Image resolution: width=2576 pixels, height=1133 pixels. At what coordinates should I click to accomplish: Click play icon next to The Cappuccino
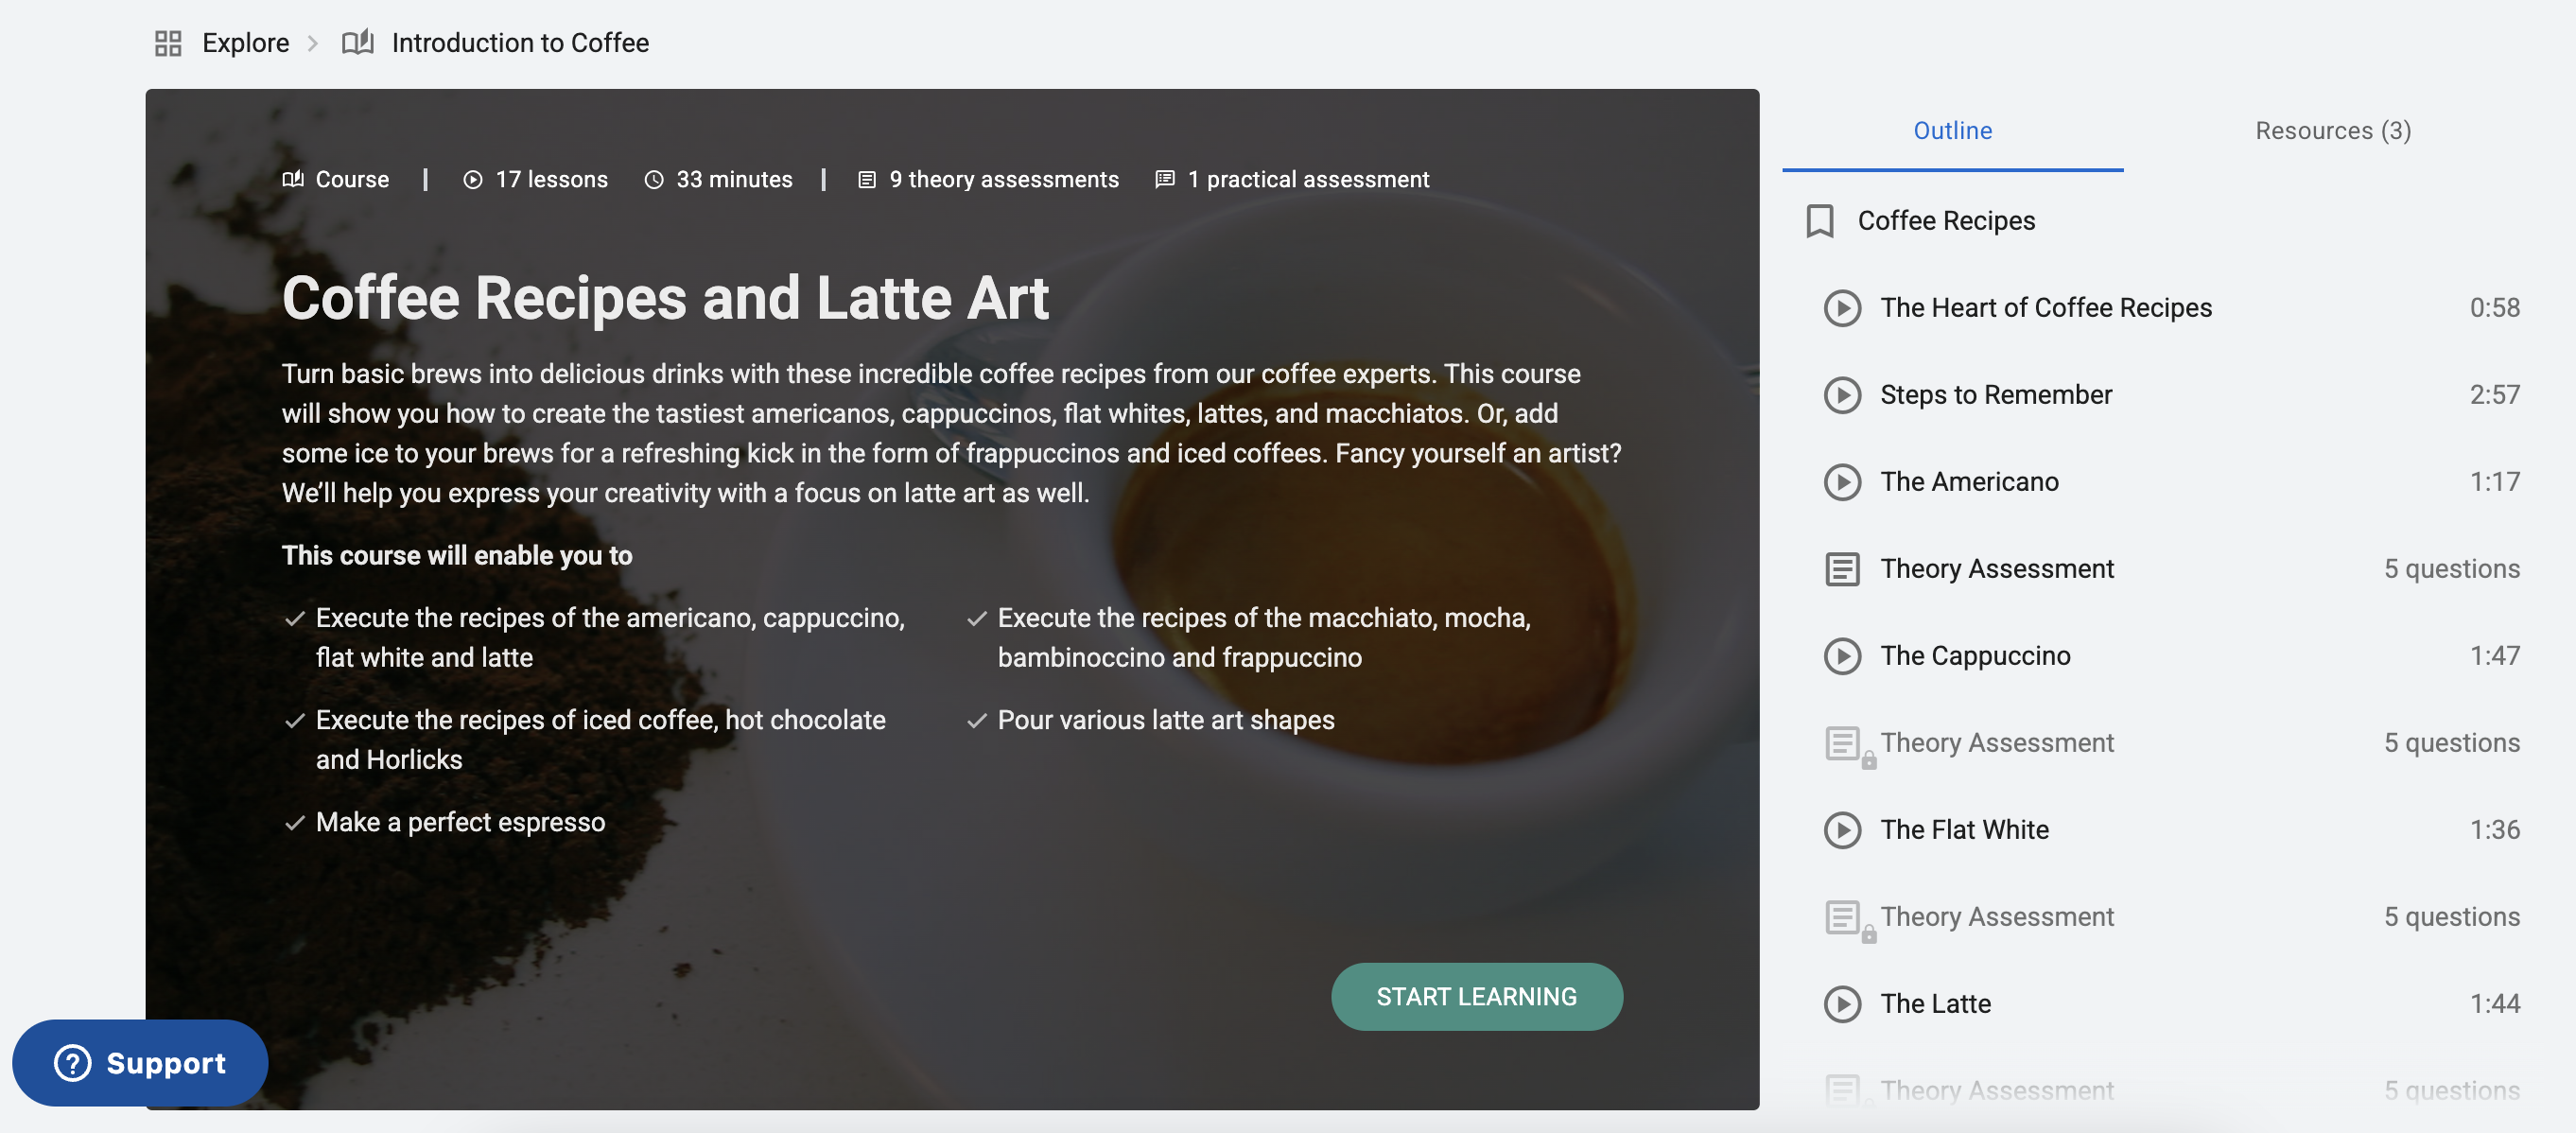point(1842,656)
